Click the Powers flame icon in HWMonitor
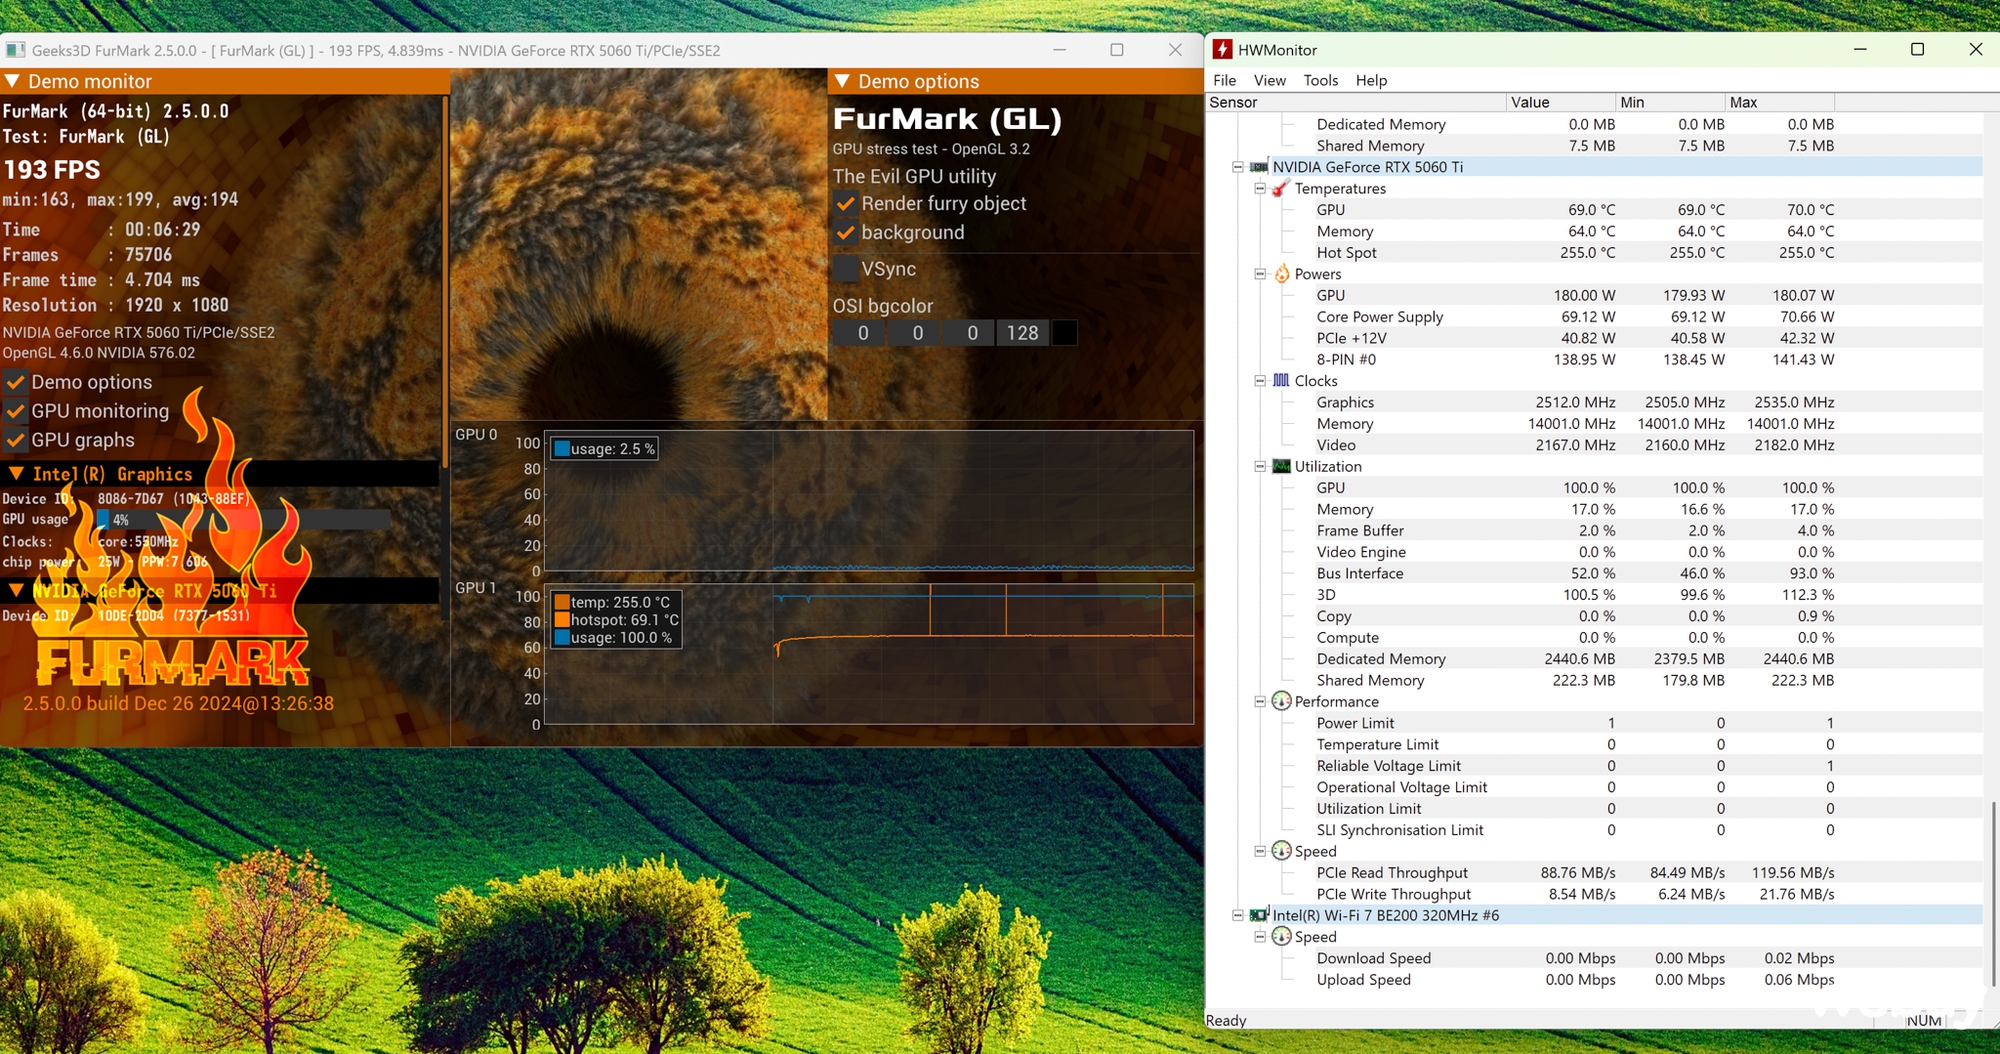 [x=1281, y=274]
